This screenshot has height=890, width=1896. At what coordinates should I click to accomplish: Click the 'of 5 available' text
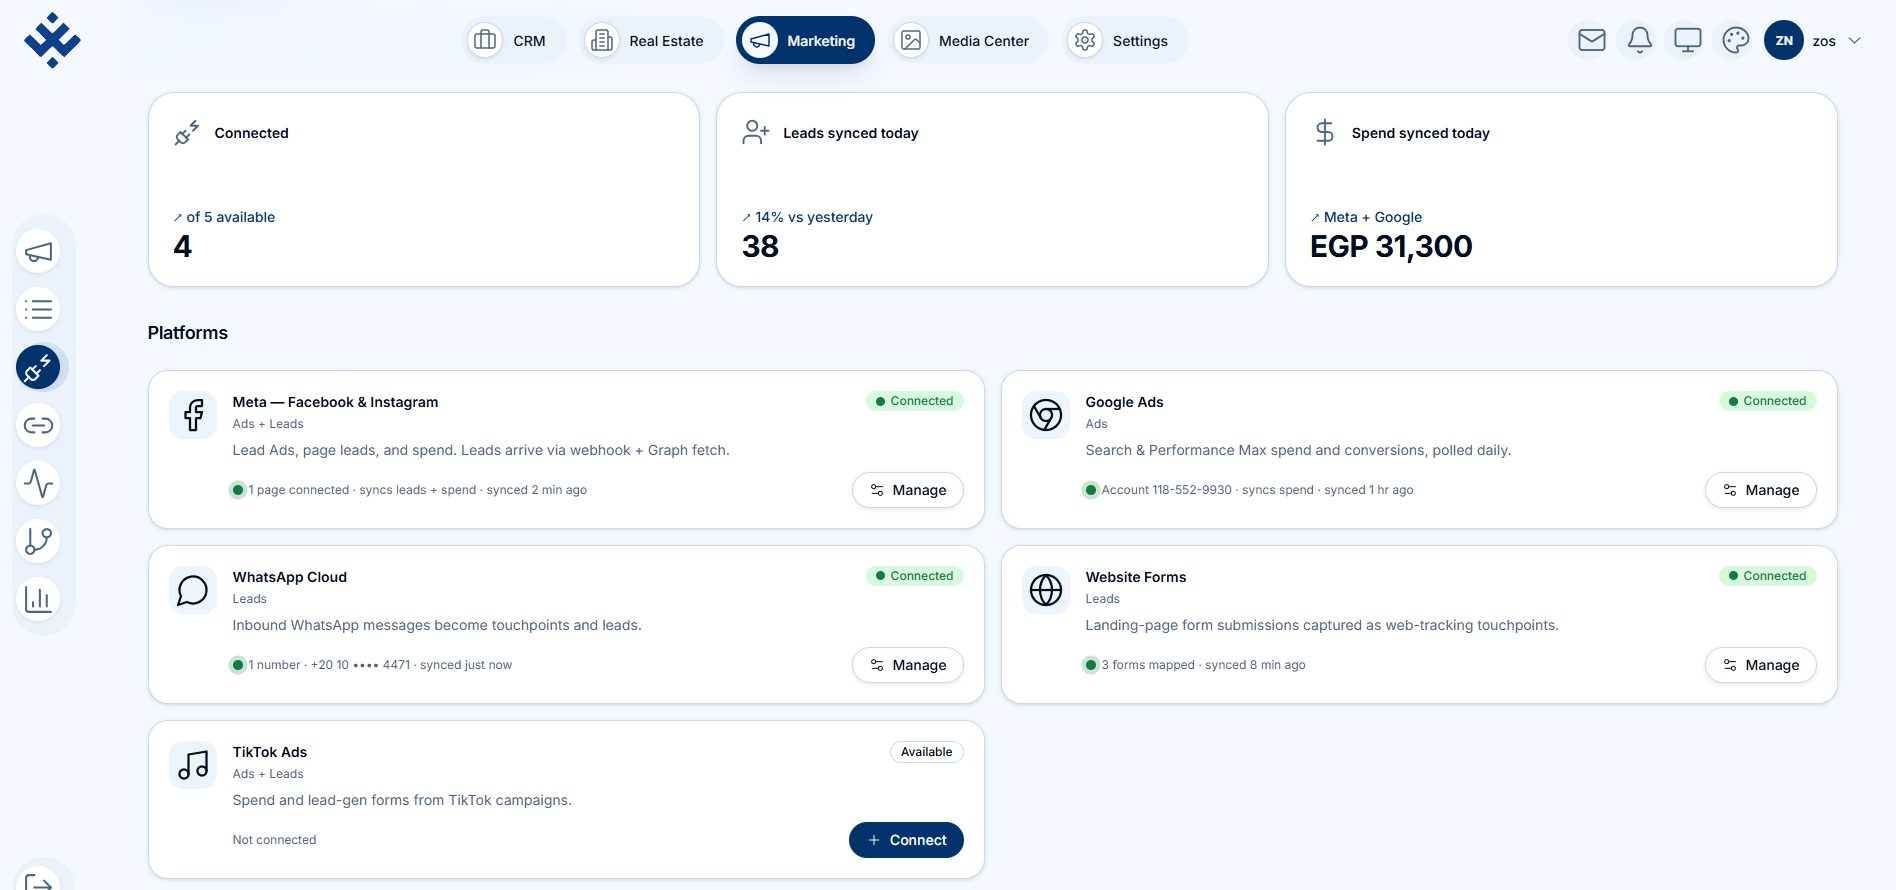(x=230, y=217)
